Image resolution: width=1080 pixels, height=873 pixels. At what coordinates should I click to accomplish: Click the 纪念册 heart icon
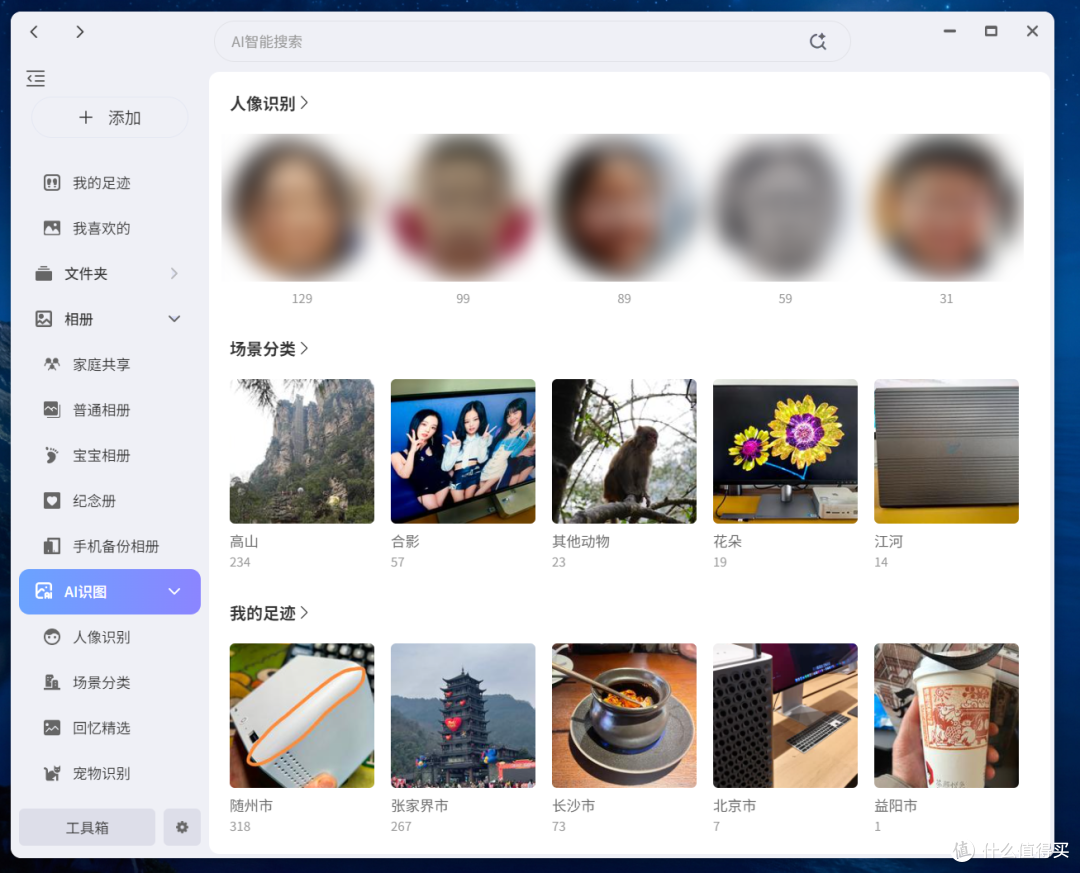(52, 501)
